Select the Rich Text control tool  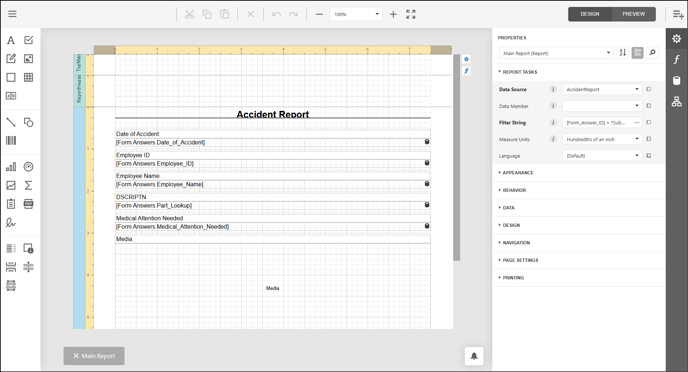(11, 59)
